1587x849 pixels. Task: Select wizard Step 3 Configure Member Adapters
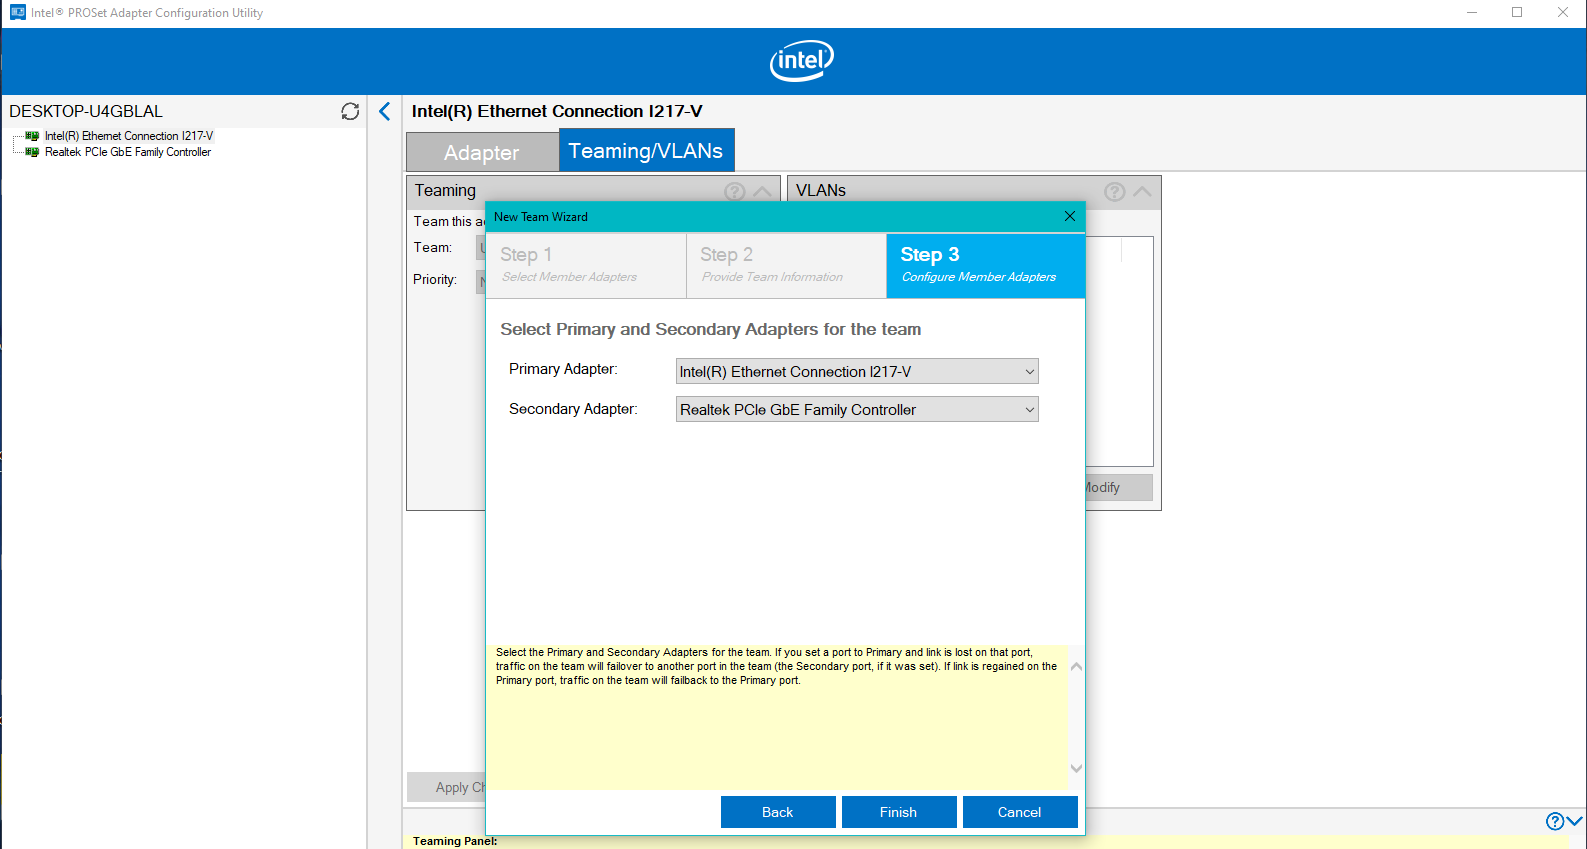pyautogui.click(x=986, y=265)
